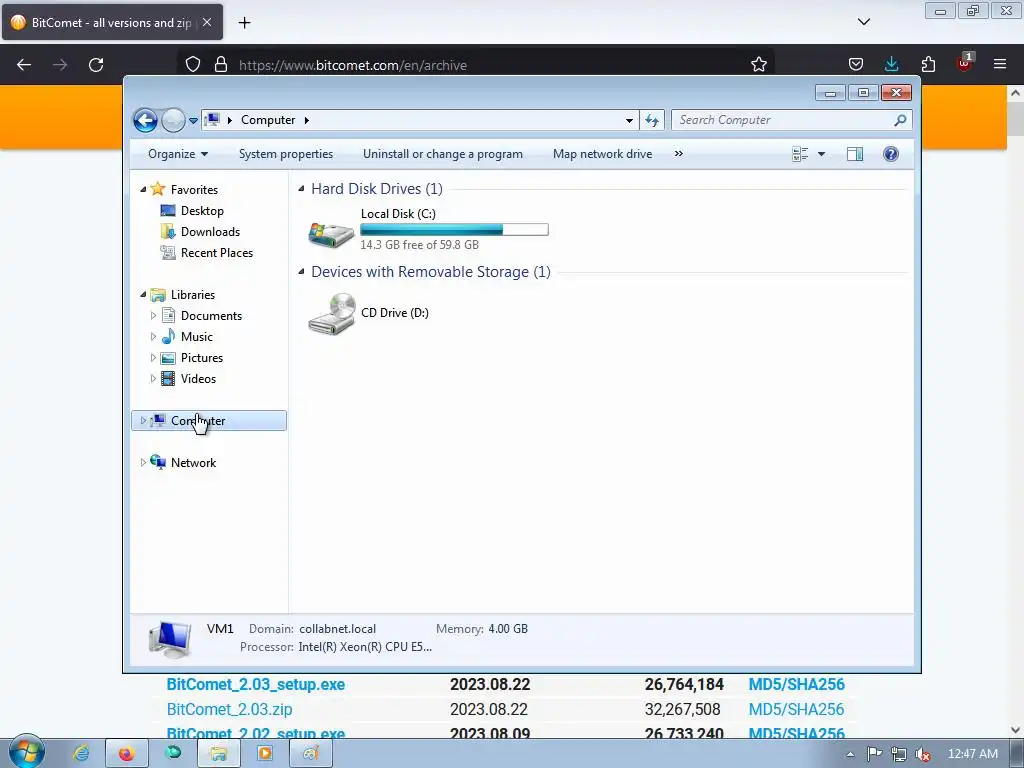Click Firefox back arrow
Image resolution: width=1024 pixels, height=768 pixels.
coord(24,65)
